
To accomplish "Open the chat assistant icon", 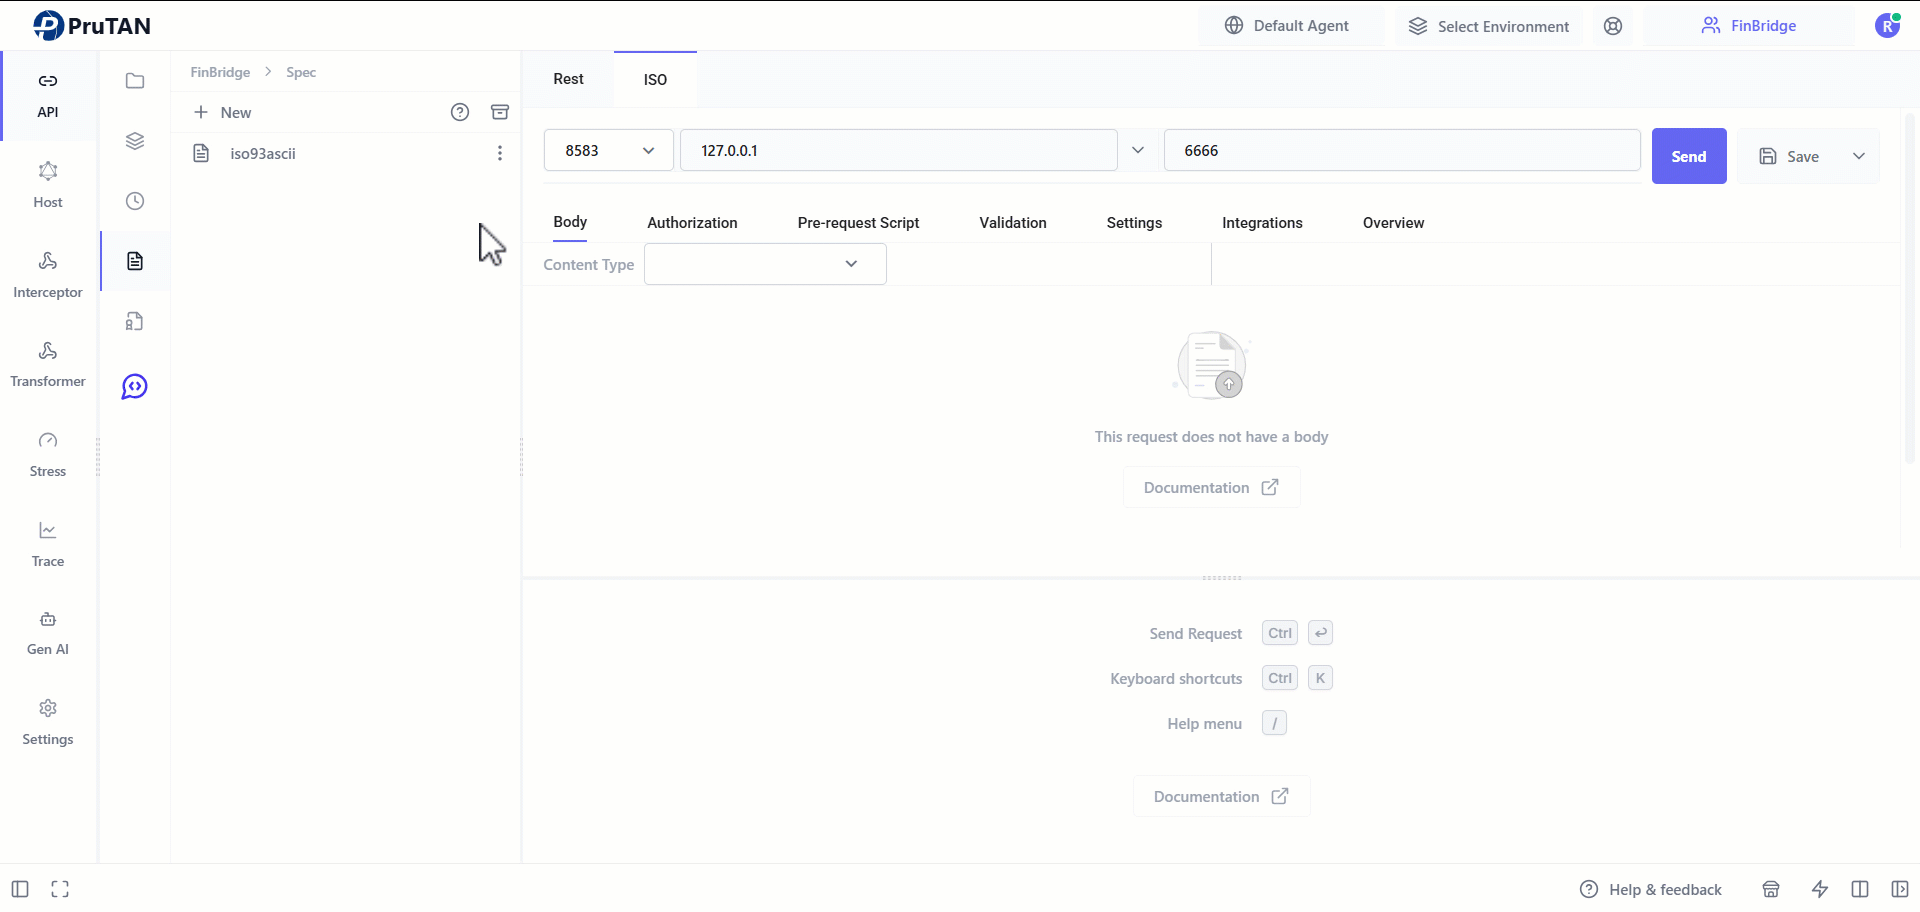I will pyautogui.click(x=135, y=387).
